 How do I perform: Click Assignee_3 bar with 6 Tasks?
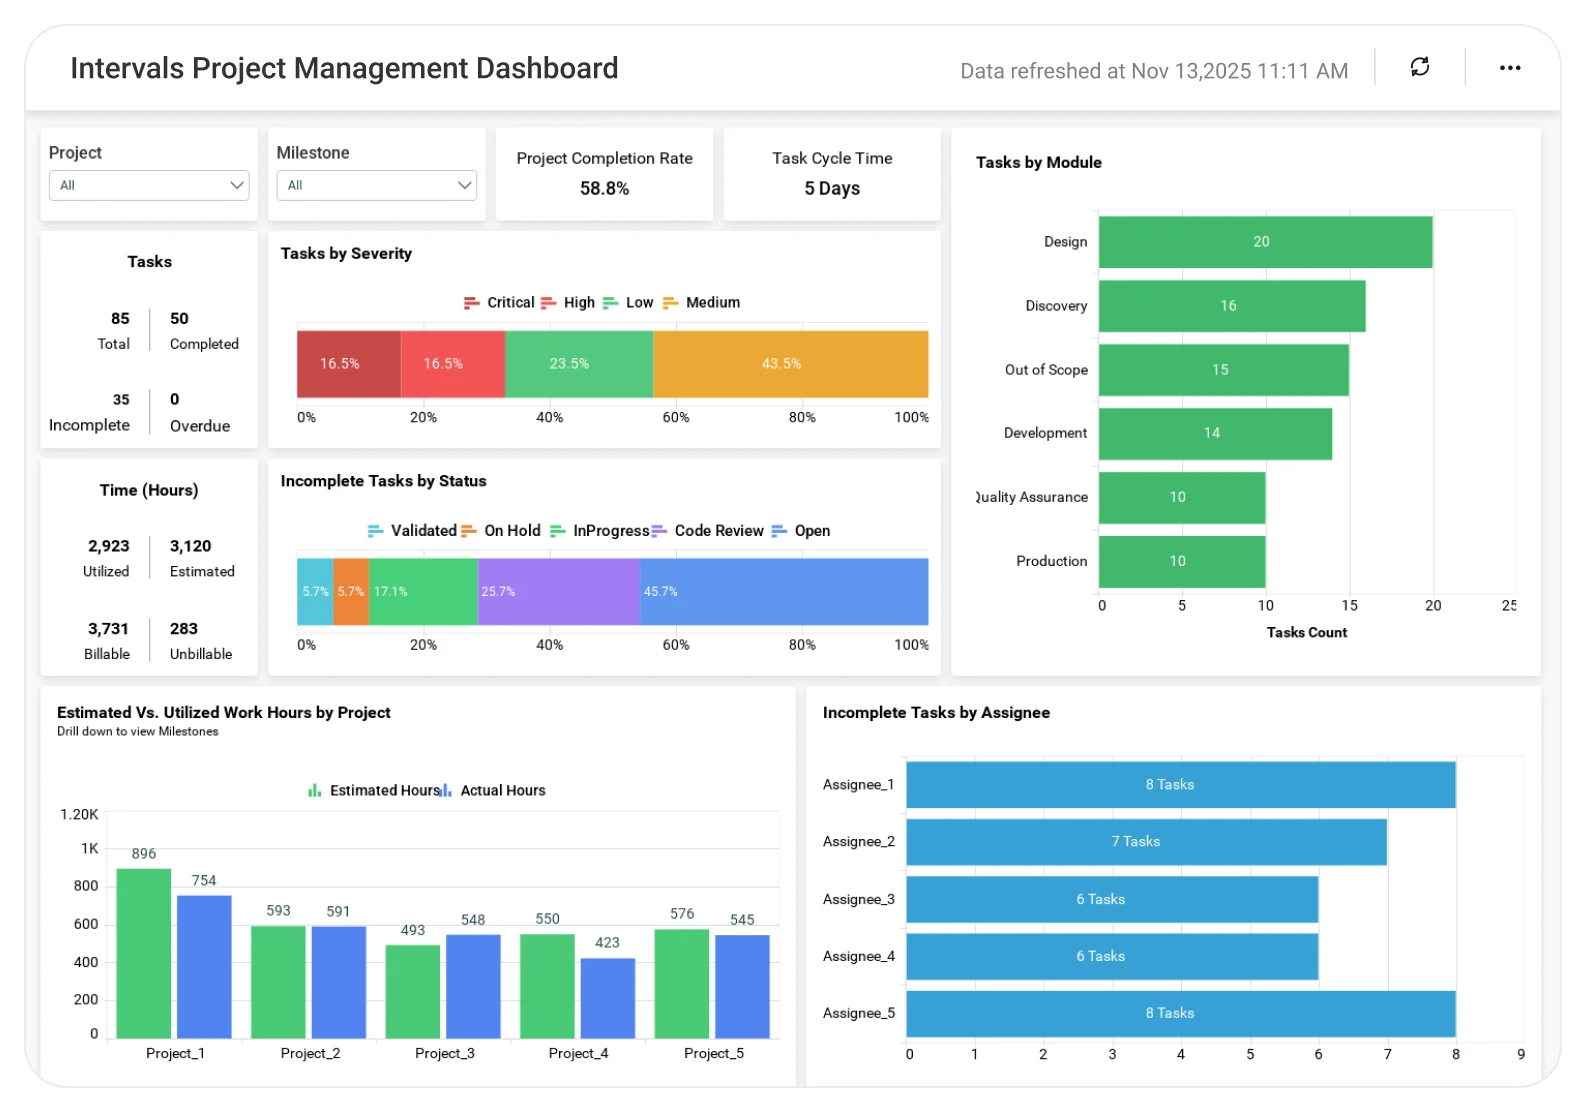point(1112,899)
